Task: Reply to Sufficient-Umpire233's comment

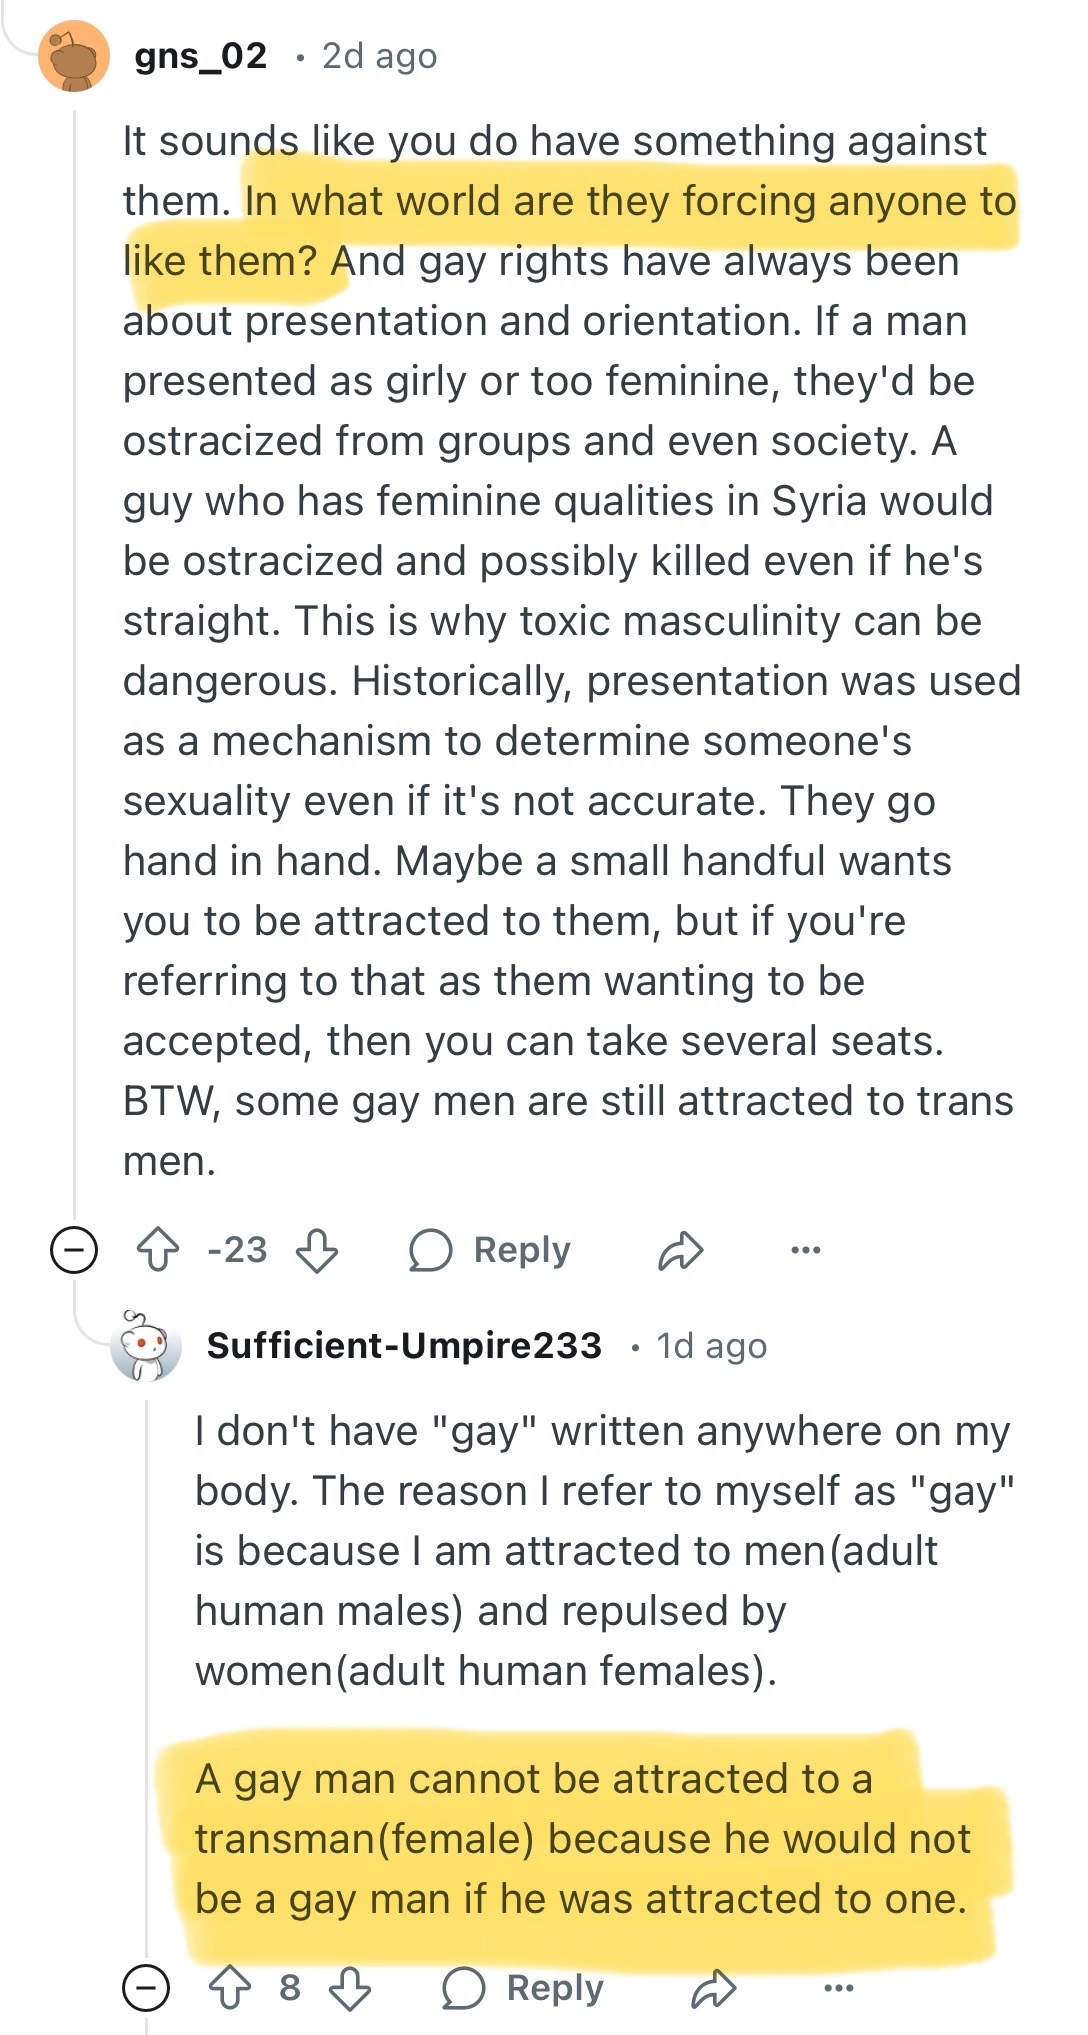Action: pos(523,1988)
